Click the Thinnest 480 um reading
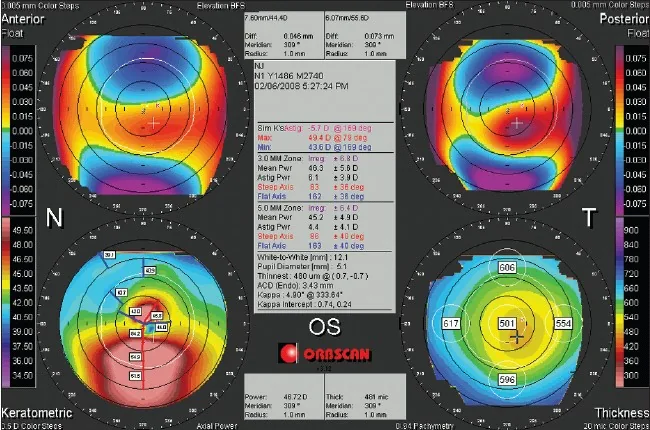650x430 pixels. pos(313,276)
